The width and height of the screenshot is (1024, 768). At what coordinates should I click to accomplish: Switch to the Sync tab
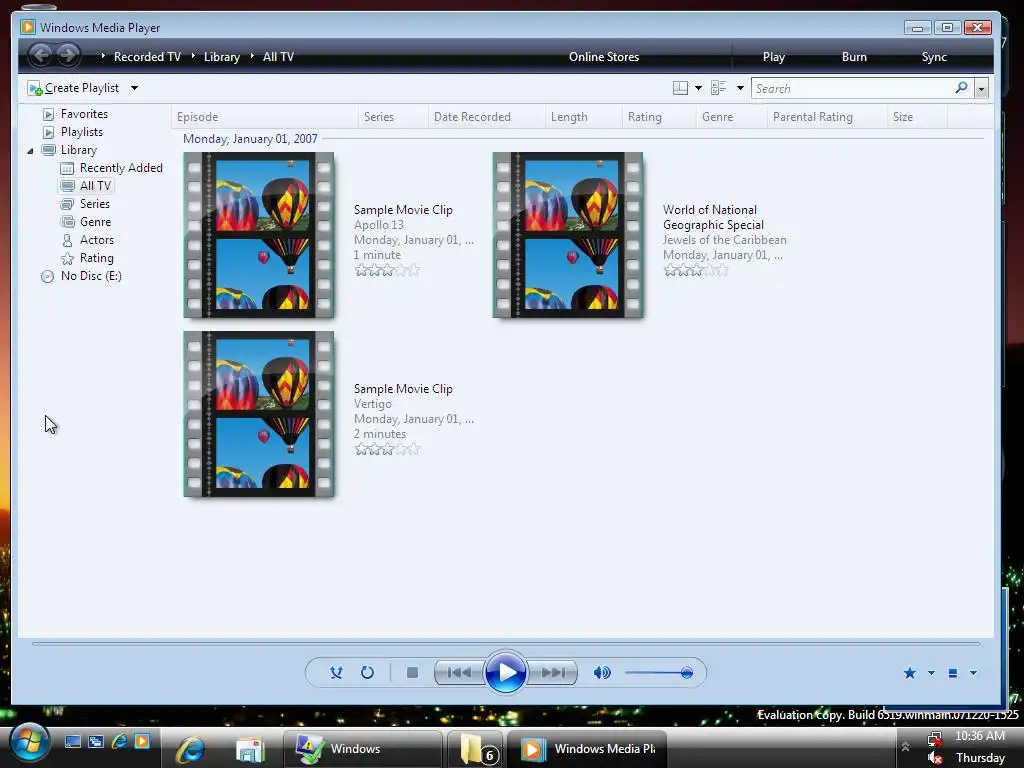(934, 57)
